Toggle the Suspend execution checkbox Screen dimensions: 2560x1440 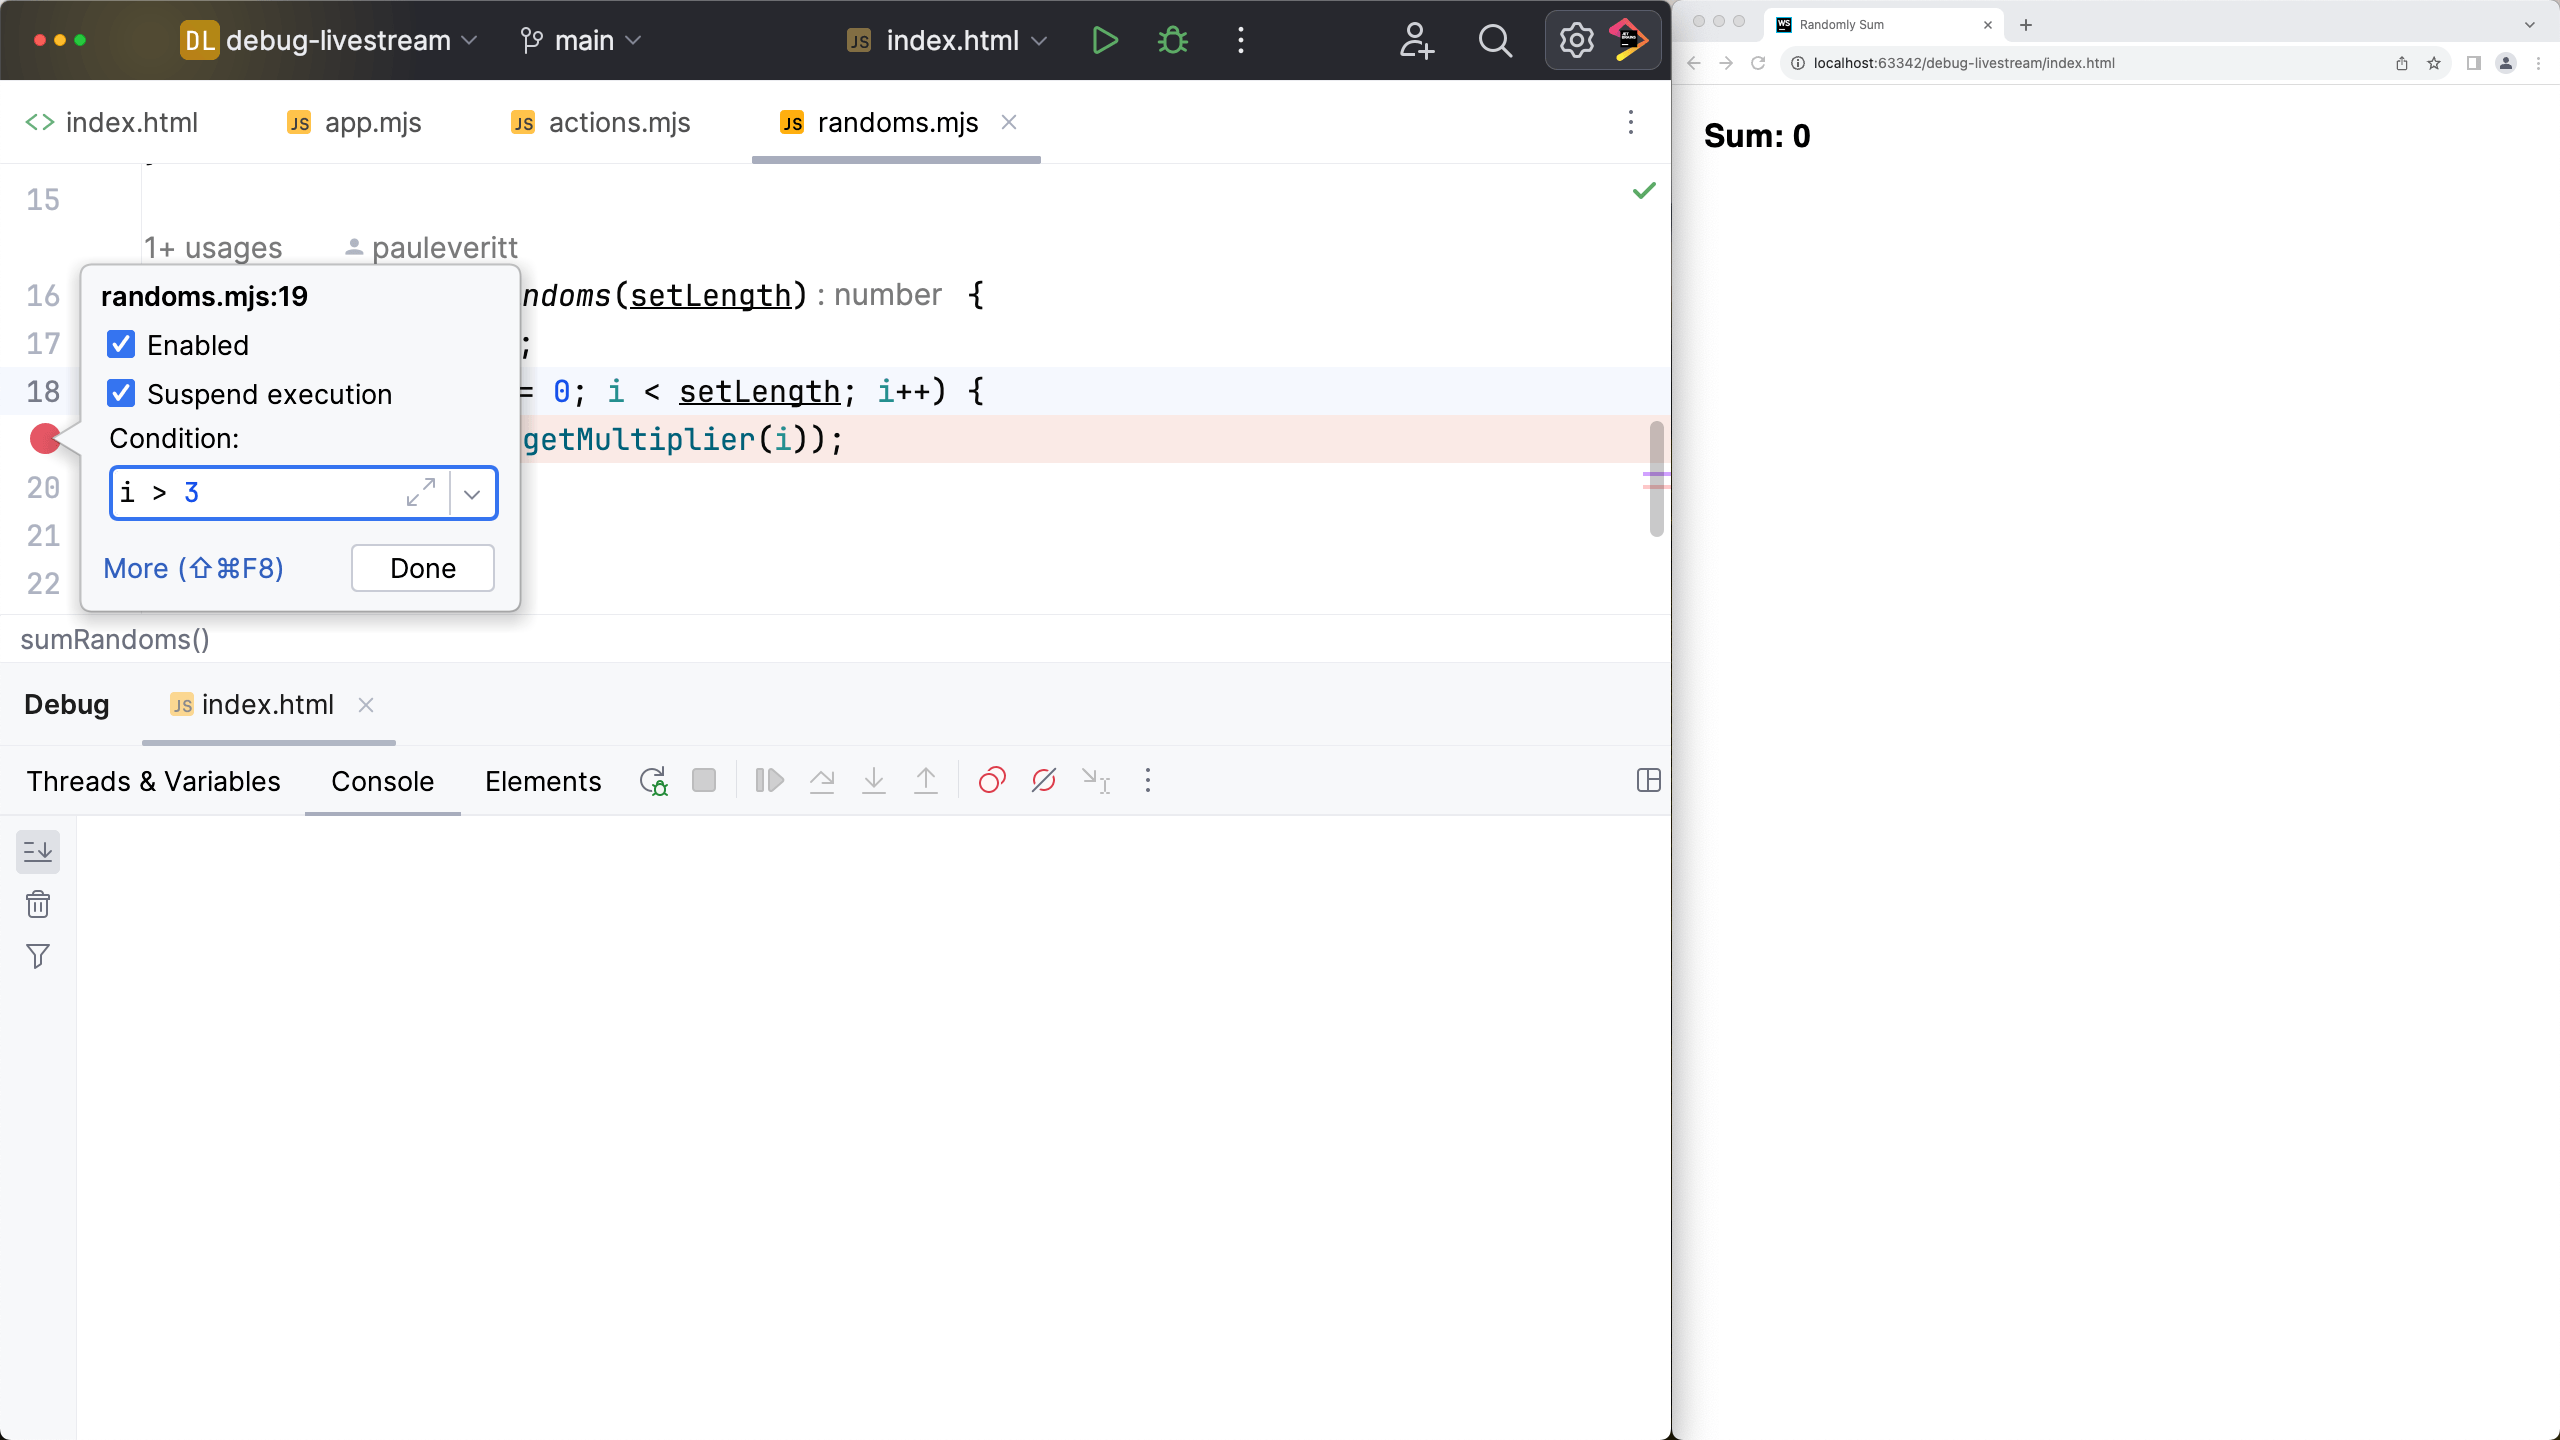121,392
